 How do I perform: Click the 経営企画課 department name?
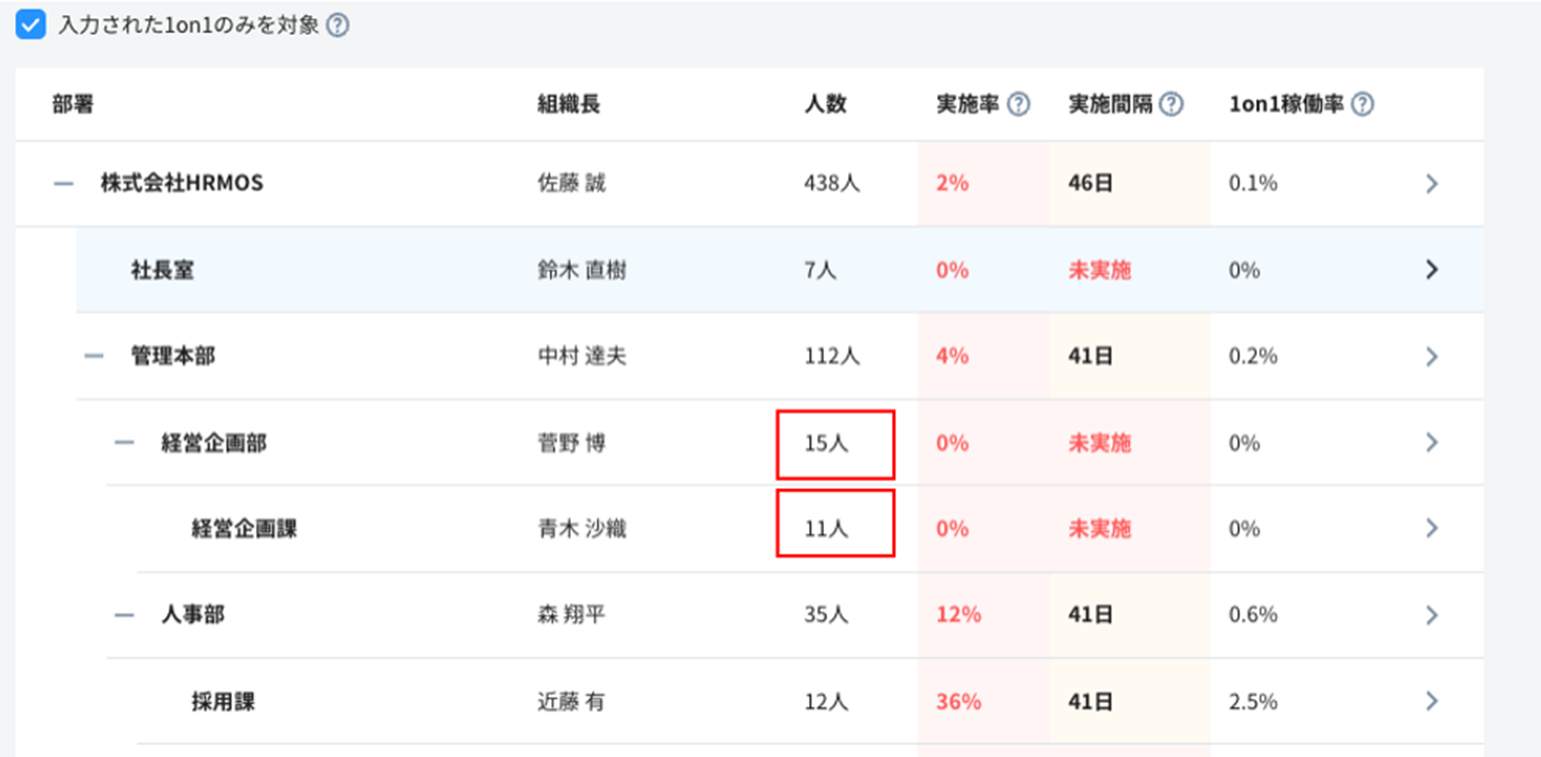[x=244, y=528]
